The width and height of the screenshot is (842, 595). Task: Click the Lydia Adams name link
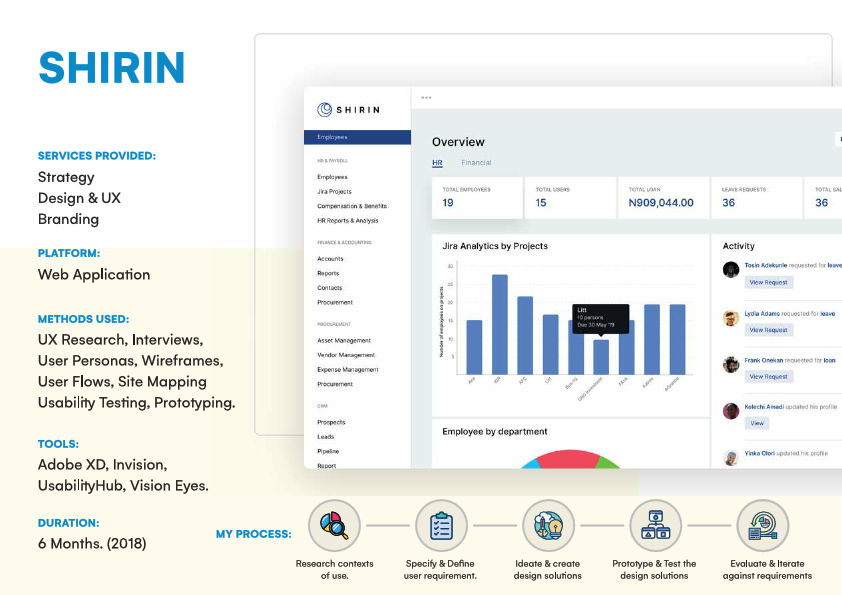pyautogui.click(x=761, y=314)
